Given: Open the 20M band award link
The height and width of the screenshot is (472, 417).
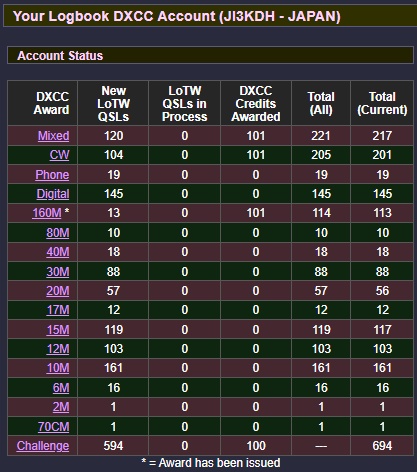Looking at the screenshot, I should [58, 291].
